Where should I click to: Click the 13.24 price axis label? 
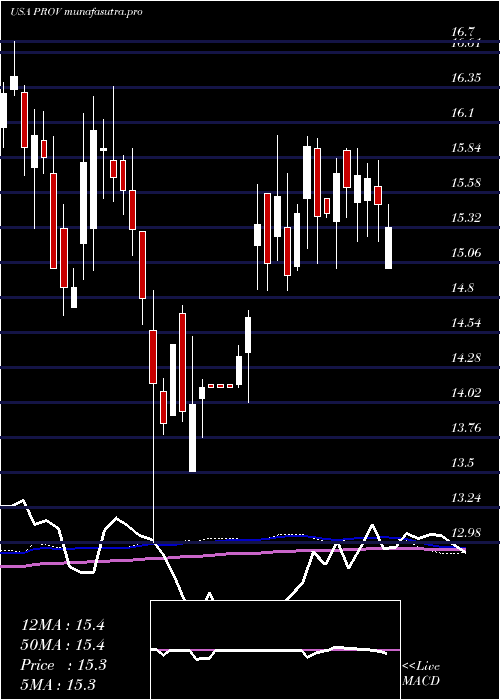point(467,497)
